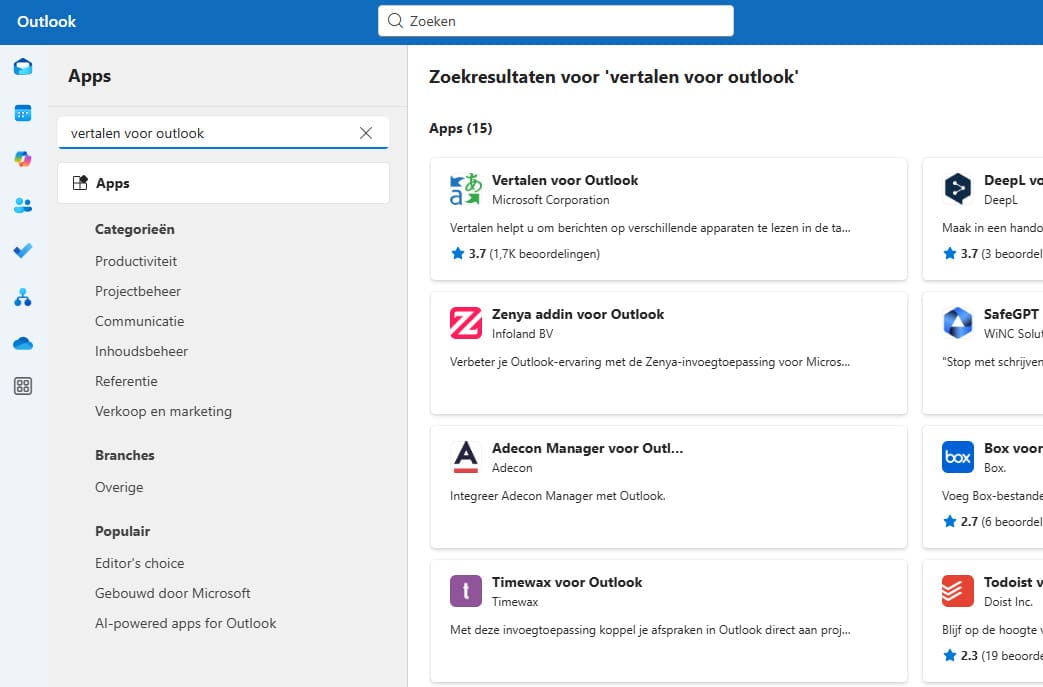This screenshot has width=1043, height=687.
Task: Open Timewax voor Outlook title
Action: (567, 582)
